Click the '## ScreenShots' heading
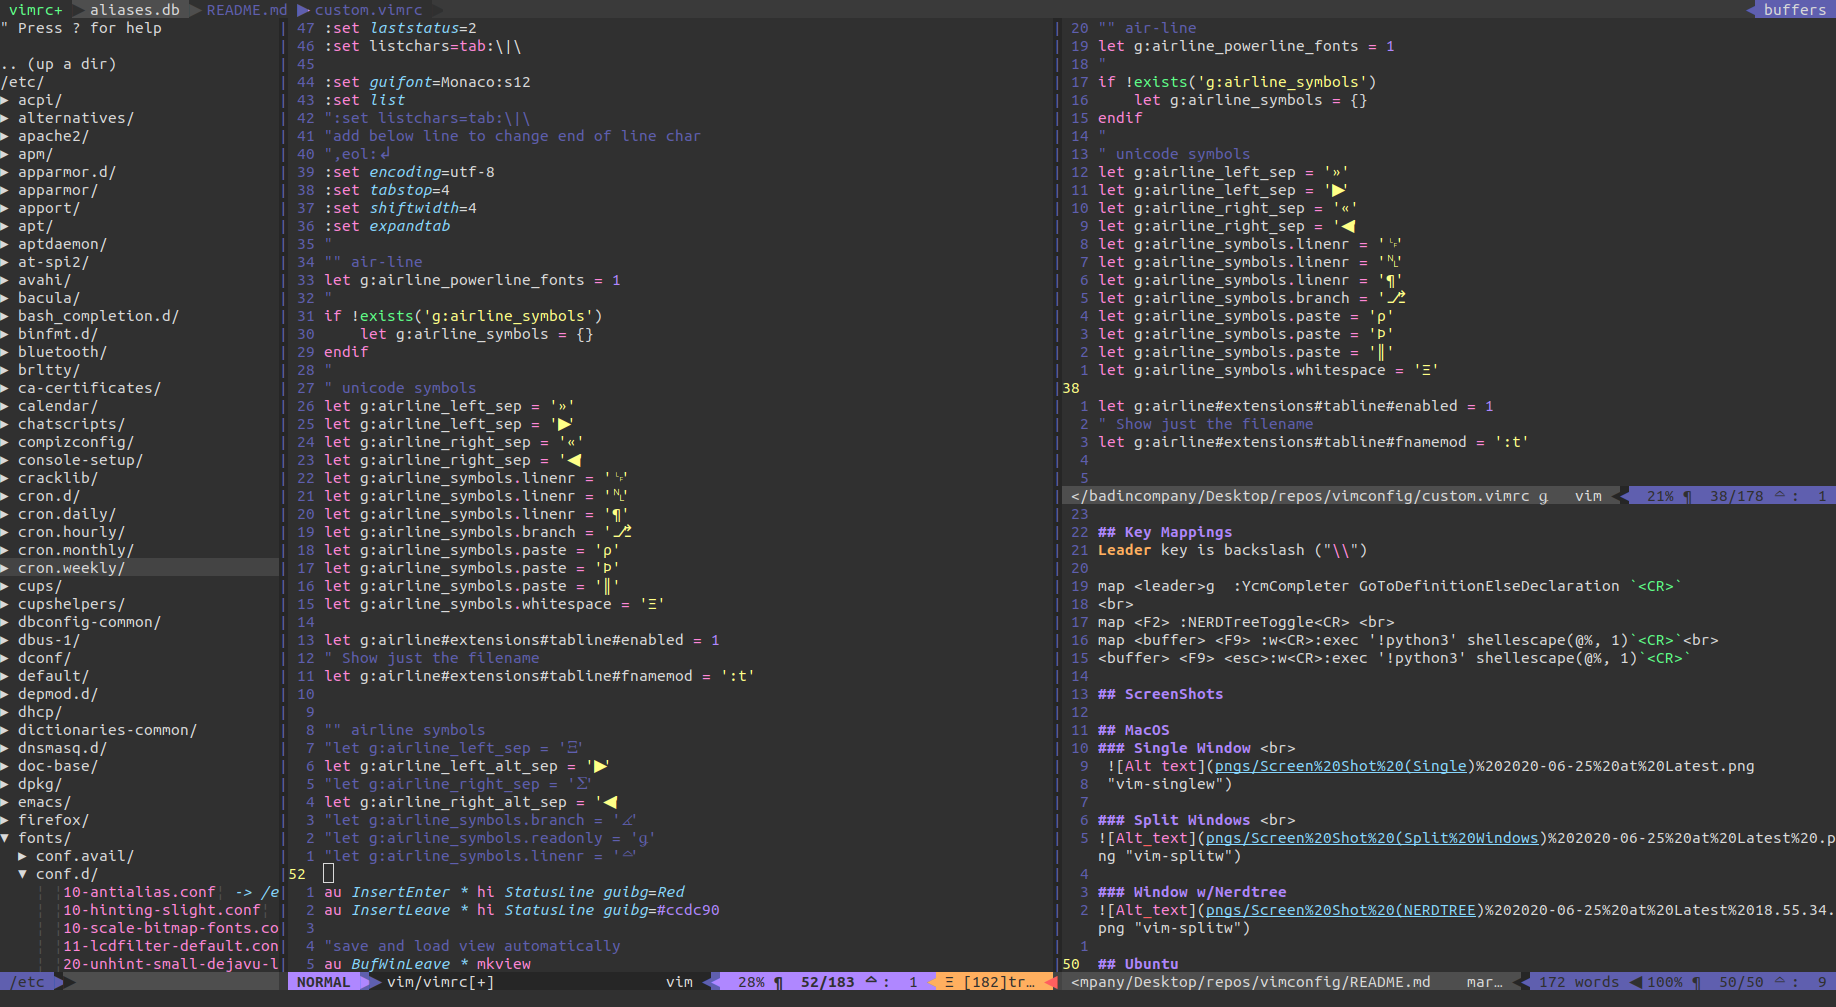The image size is (1836, 1007). 1160,694
